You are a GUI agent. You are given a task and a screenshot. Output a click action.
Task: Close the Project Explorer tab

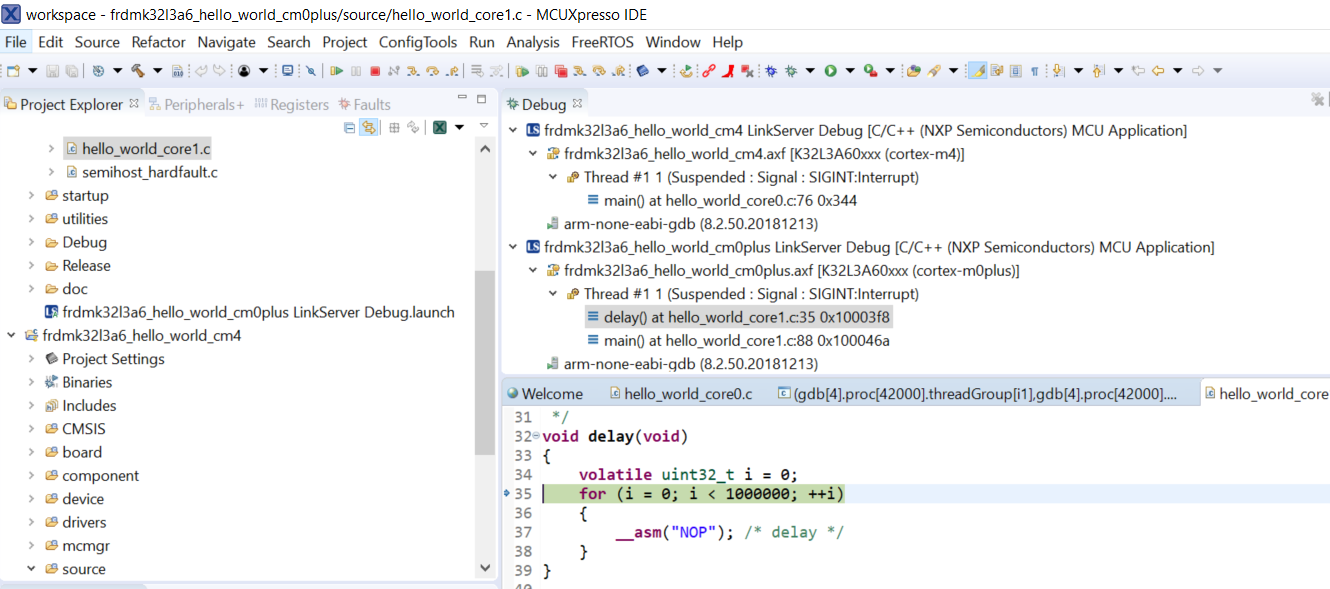pos(133,104)
